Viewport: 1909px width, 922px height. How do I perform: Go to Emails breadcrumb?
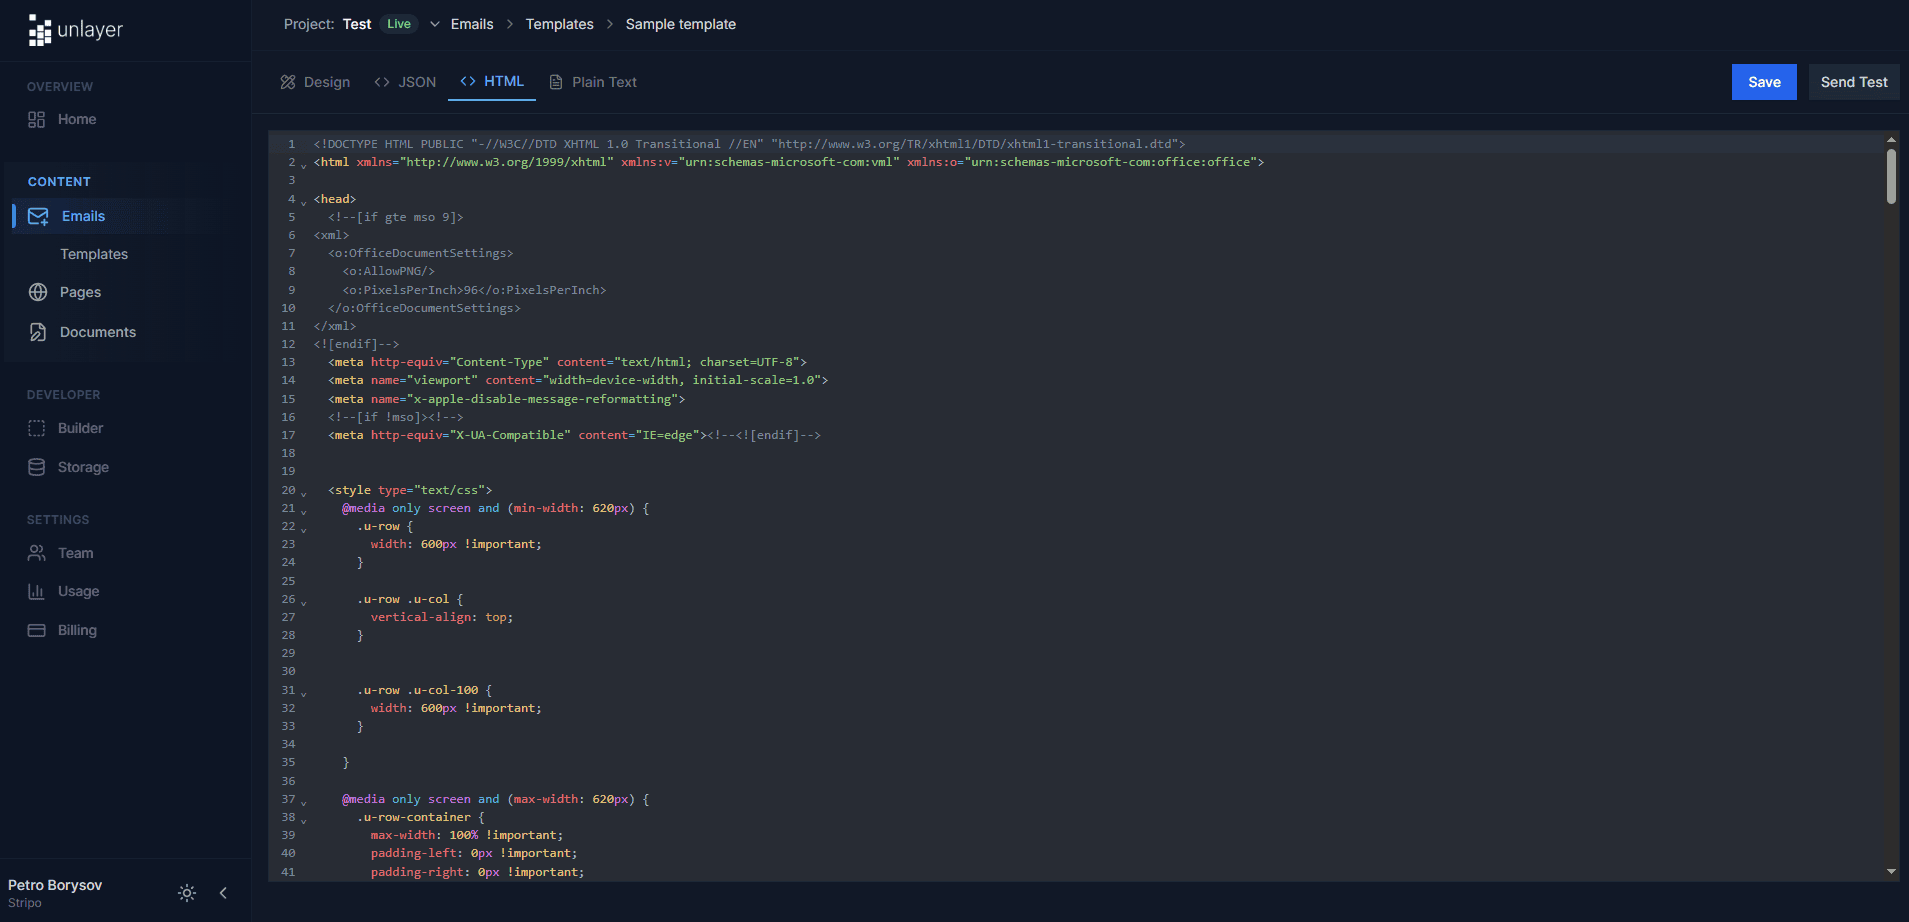point(472,24)
